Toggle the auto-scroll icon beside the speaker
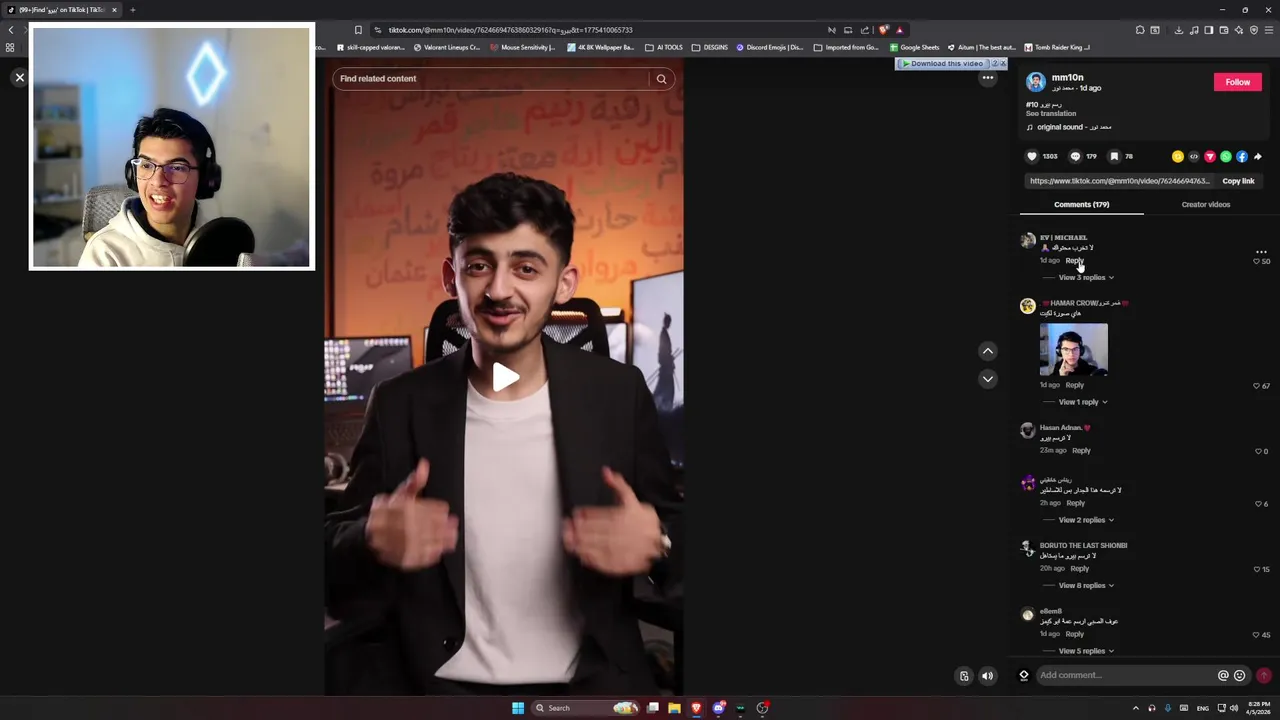The image size is (1280, 720). pyautogui.click(x=964, y=676)
